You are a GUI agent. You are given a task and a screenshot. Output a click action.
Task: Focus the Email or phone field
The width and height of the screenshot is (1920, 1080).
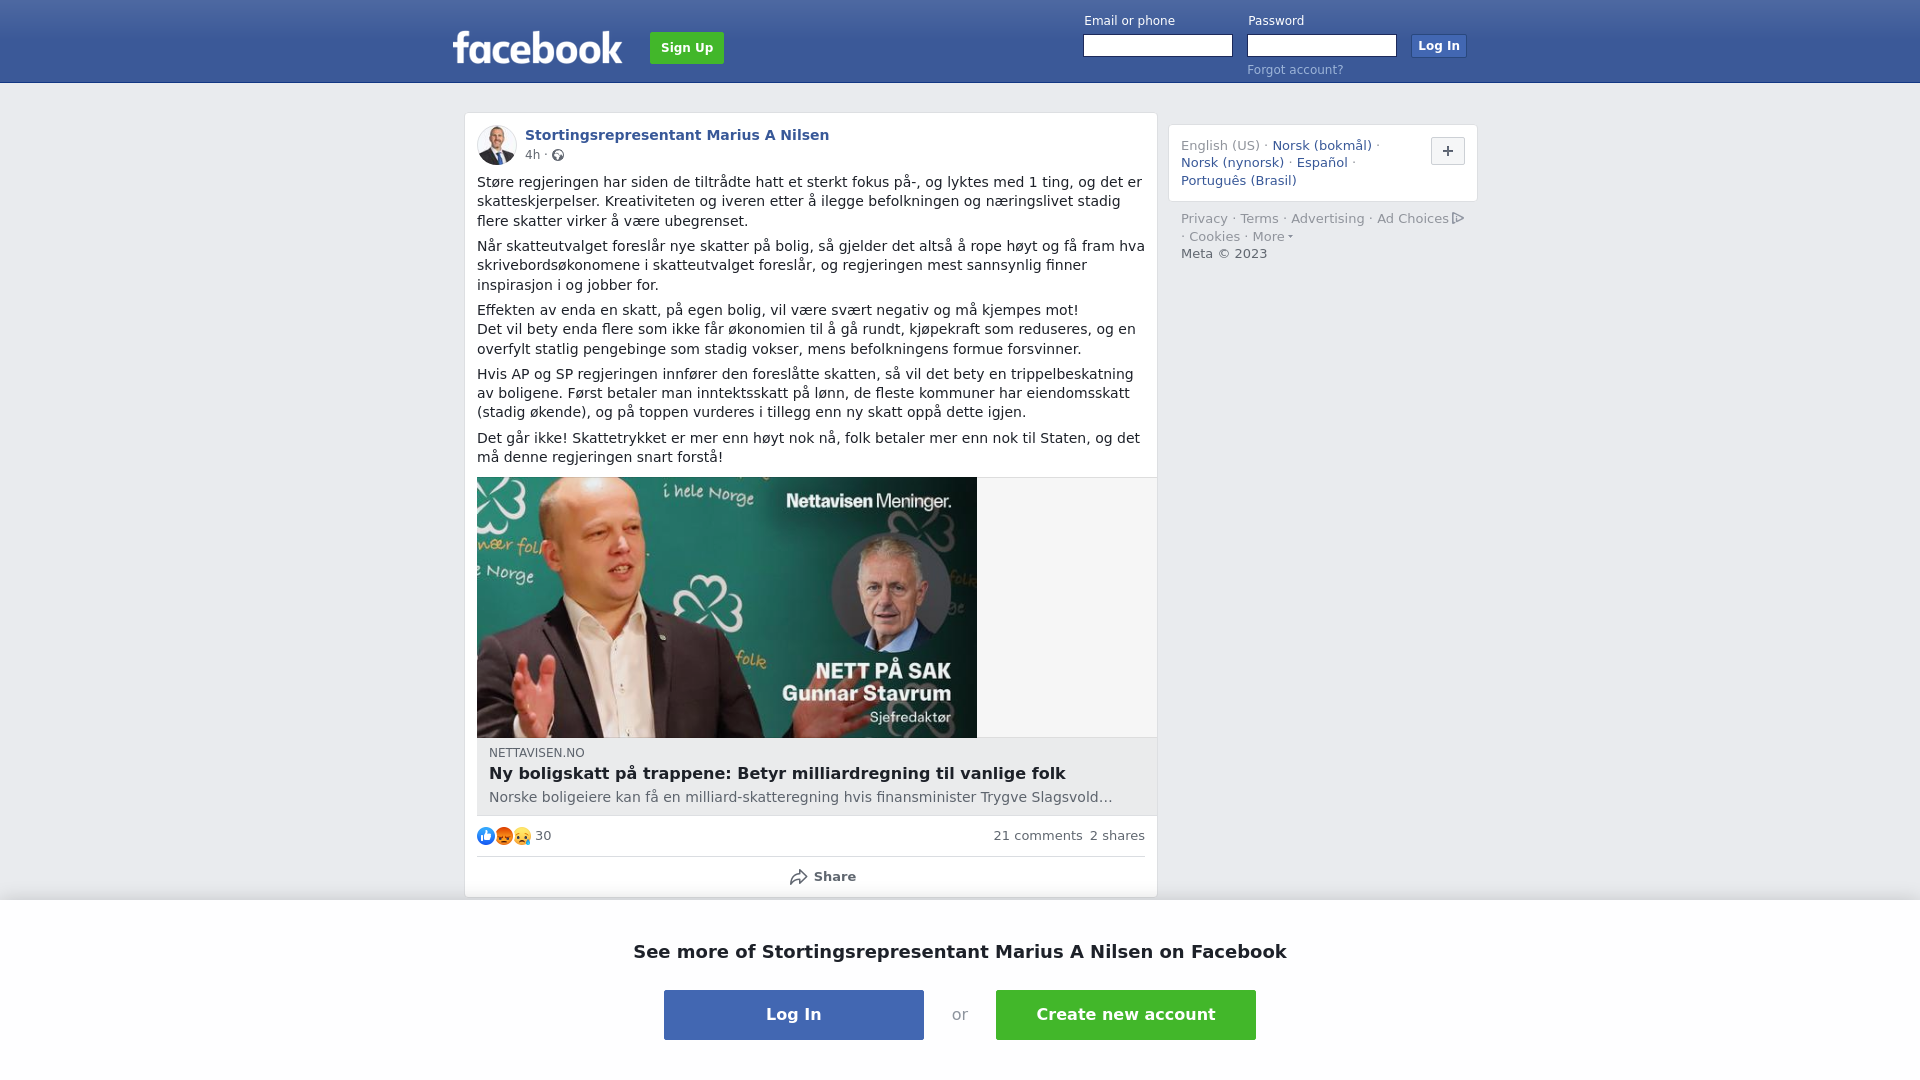pyautogui.click(x=1158, y=46)
